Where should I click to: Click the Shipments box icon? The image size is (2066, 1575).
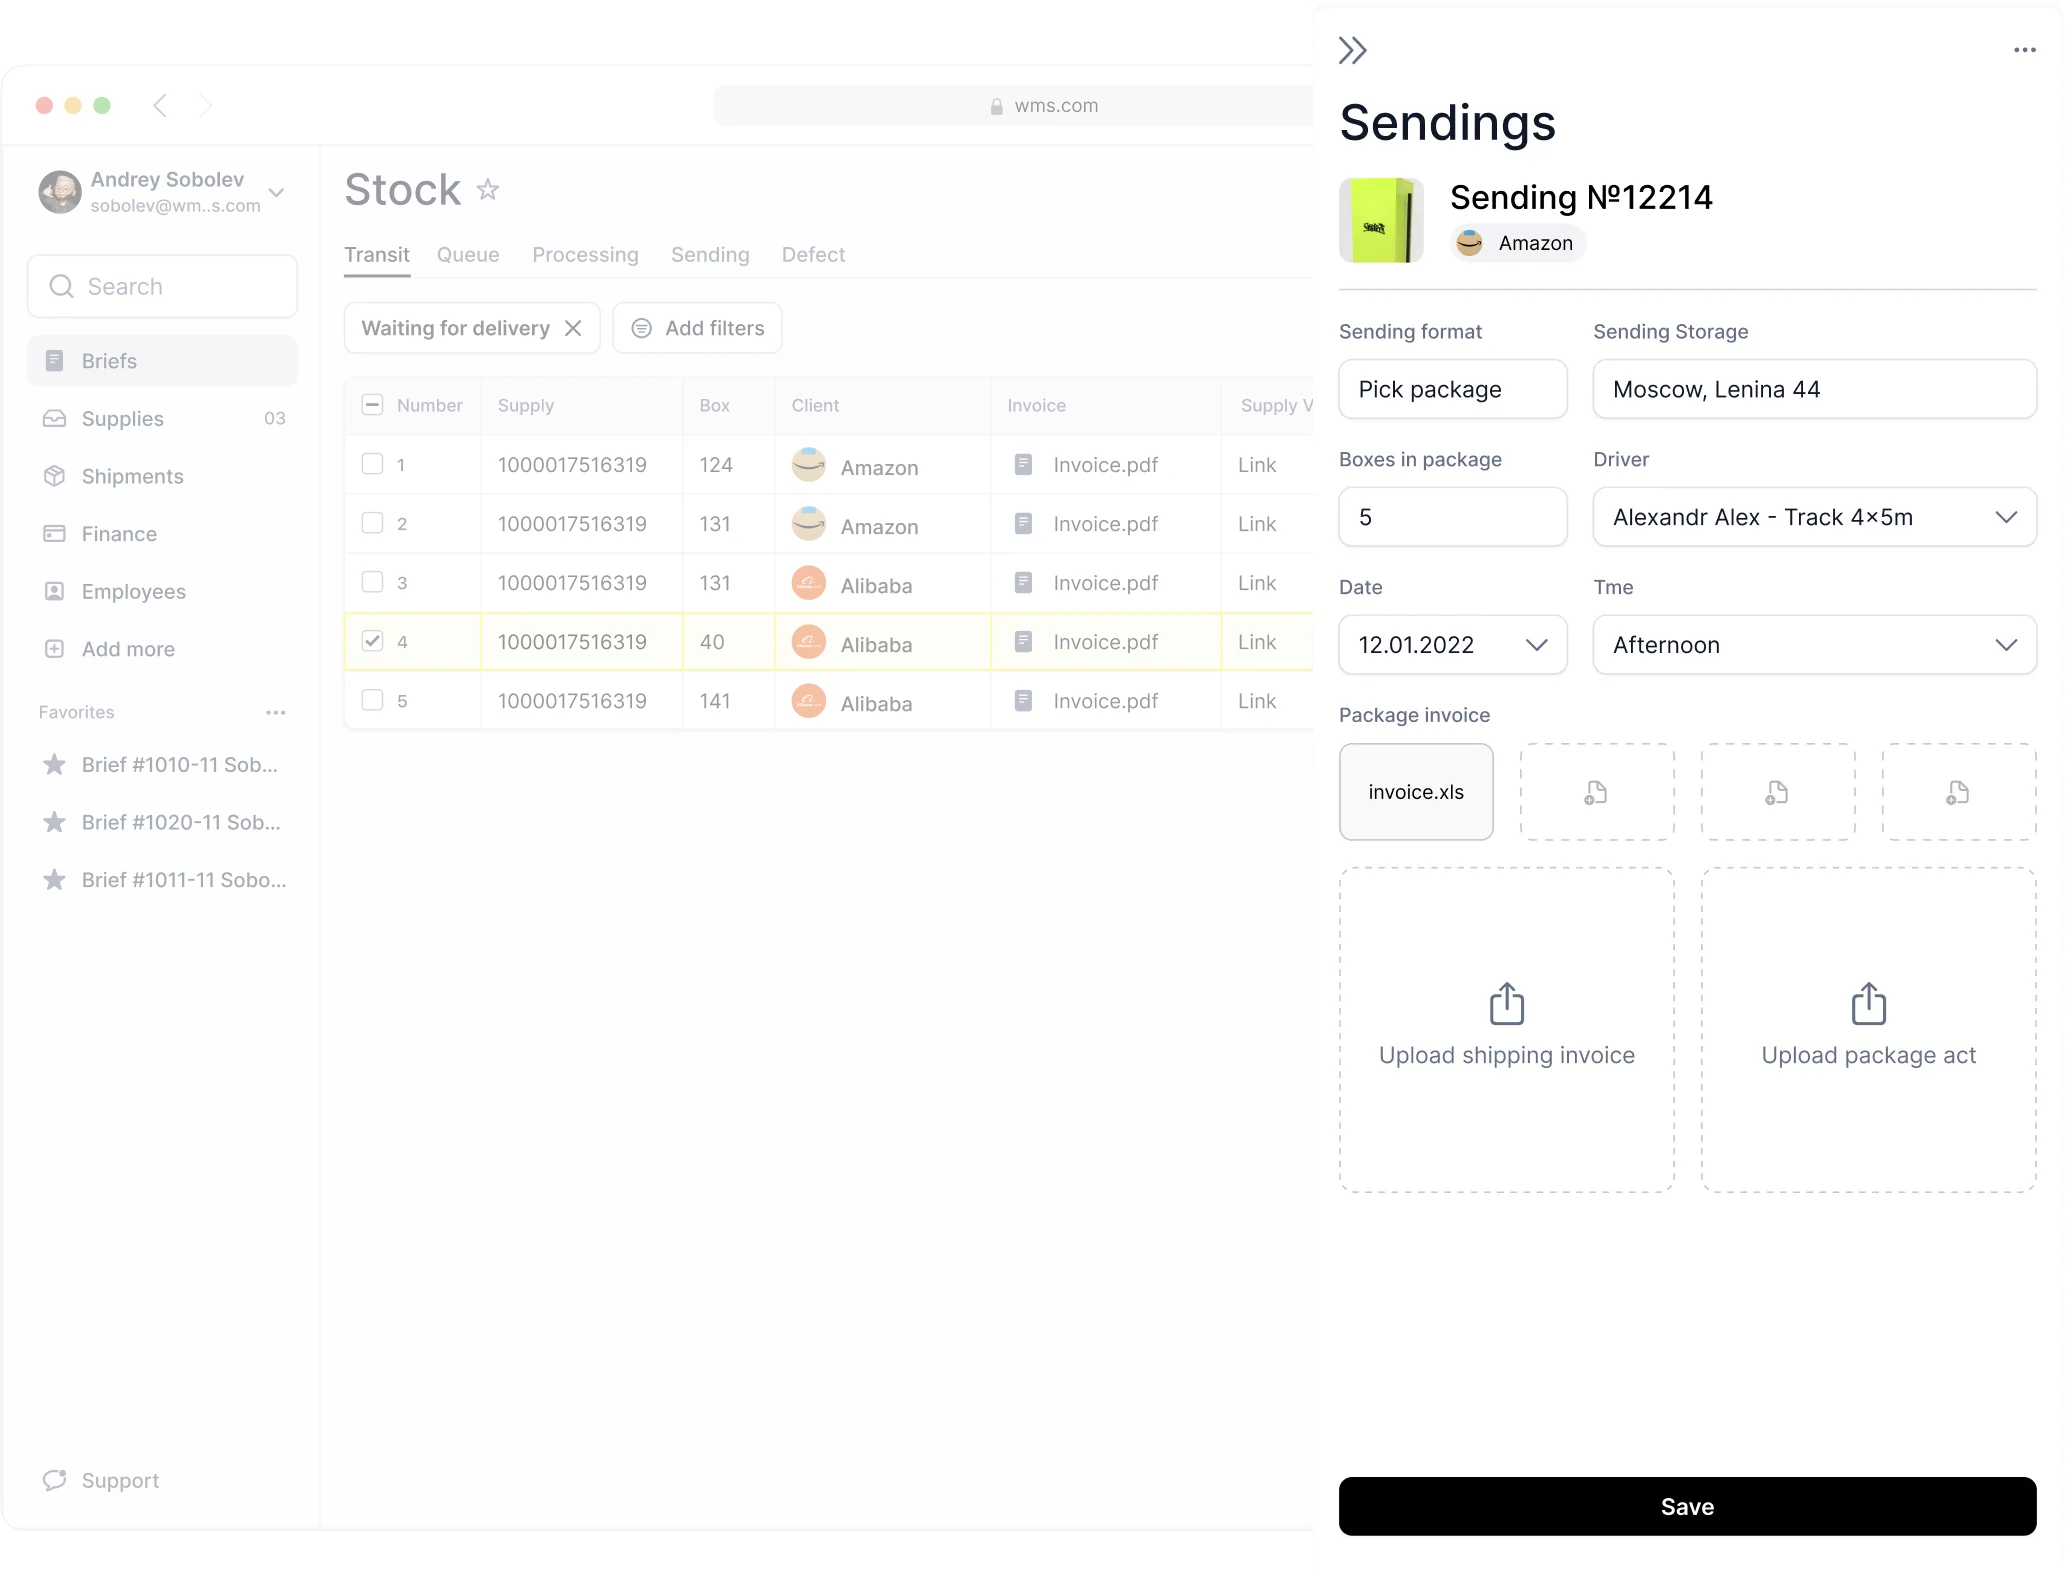pos(55,476)
